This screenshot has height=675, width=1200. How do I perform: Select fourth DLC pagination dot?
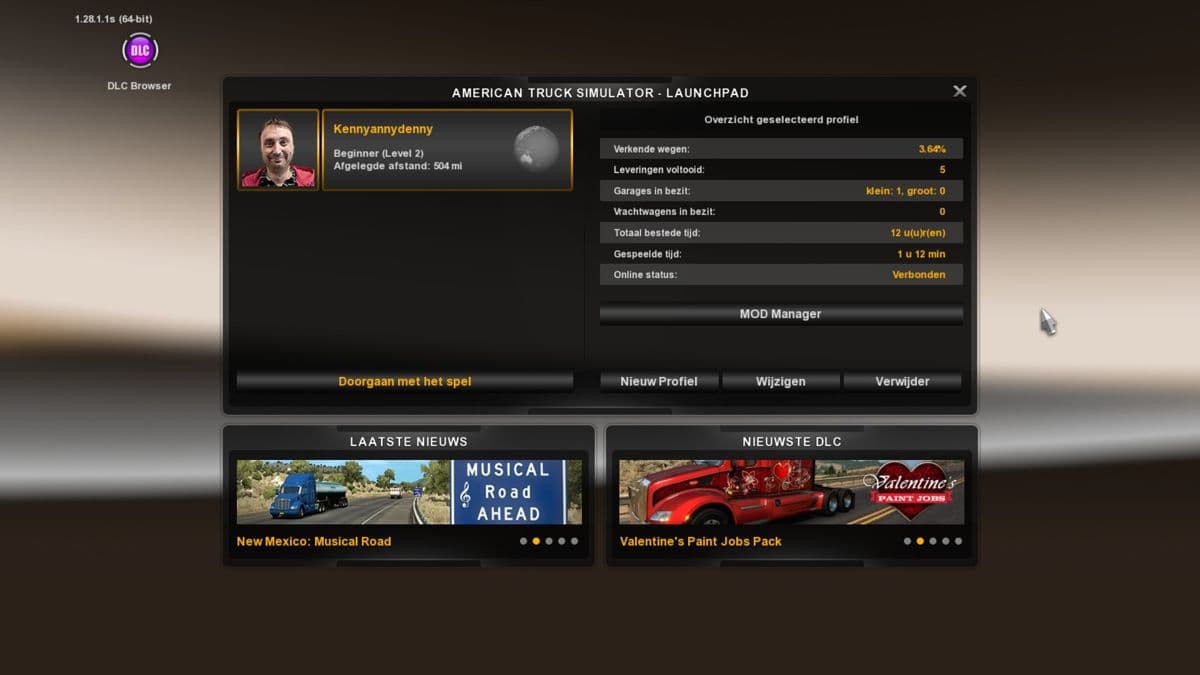point(945,541)
